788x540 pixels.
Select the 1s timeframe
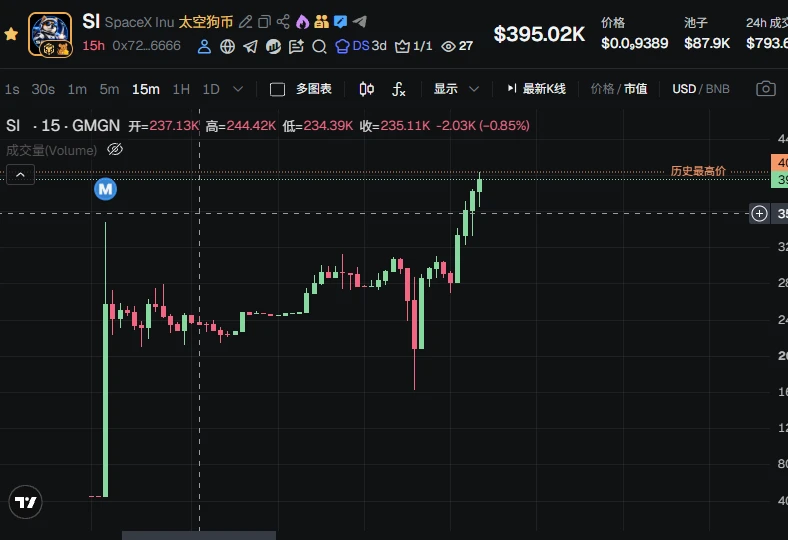tap(12, 89)
